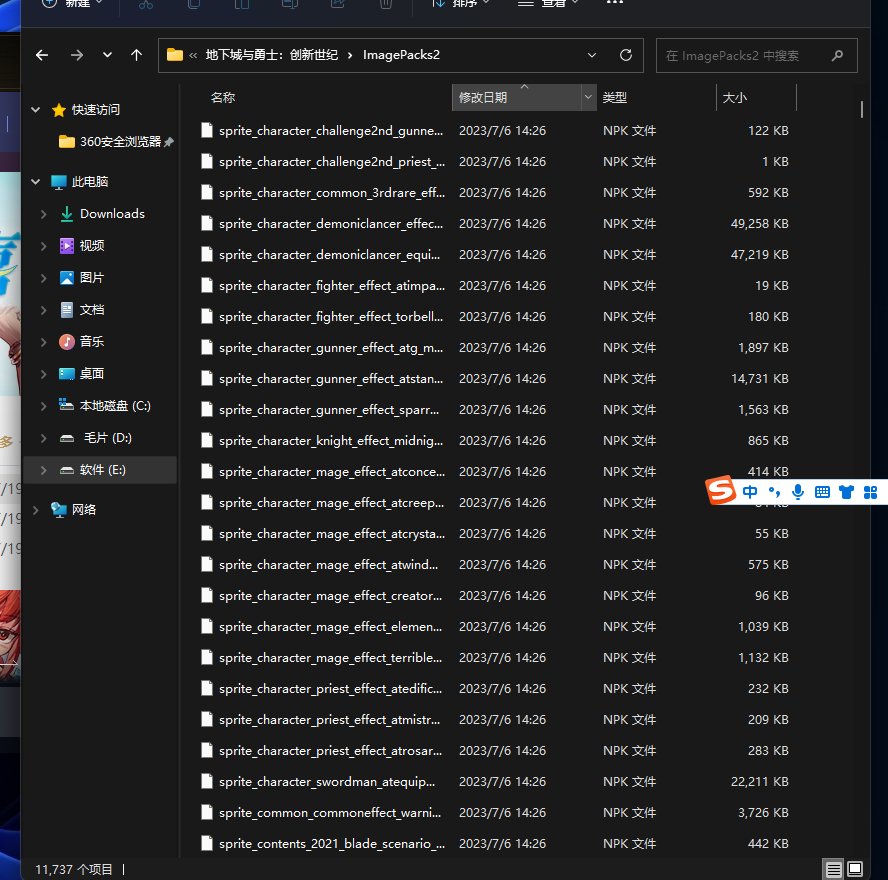888x880 pixels.
Task: Open Sogou soft keyboard
Action: pos(822,492)
